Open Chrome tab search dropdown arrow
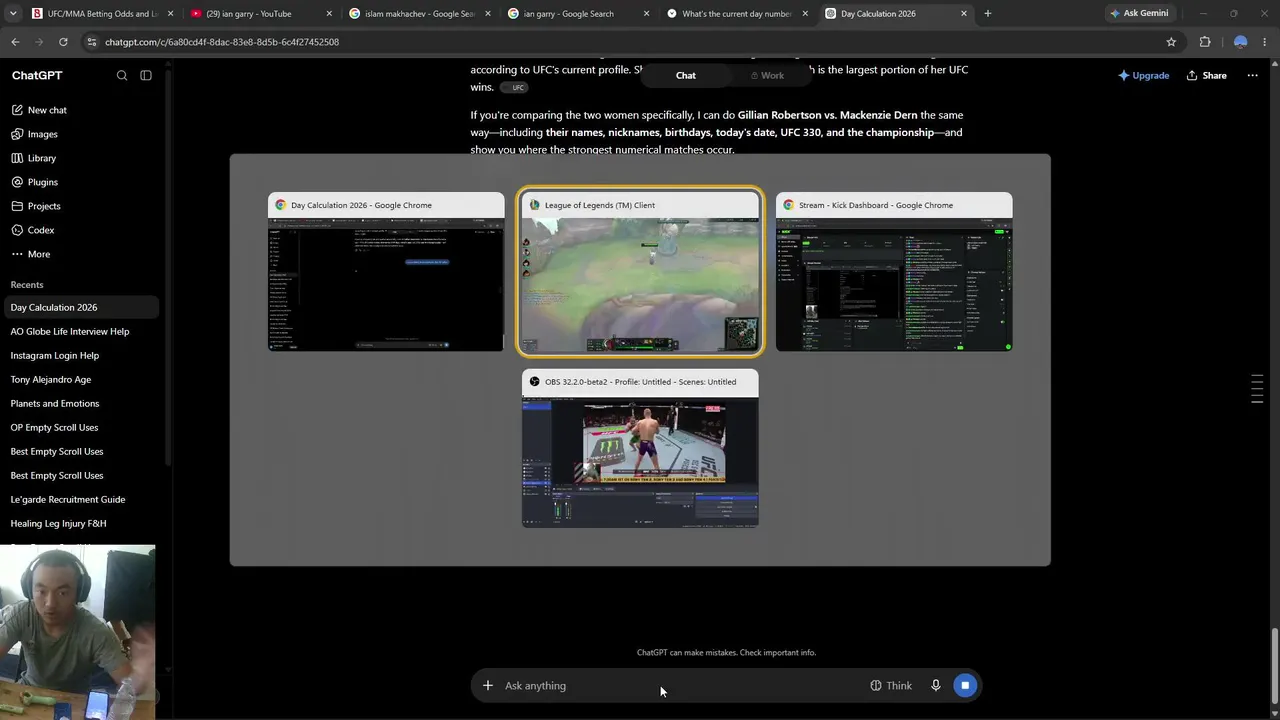 12,13
